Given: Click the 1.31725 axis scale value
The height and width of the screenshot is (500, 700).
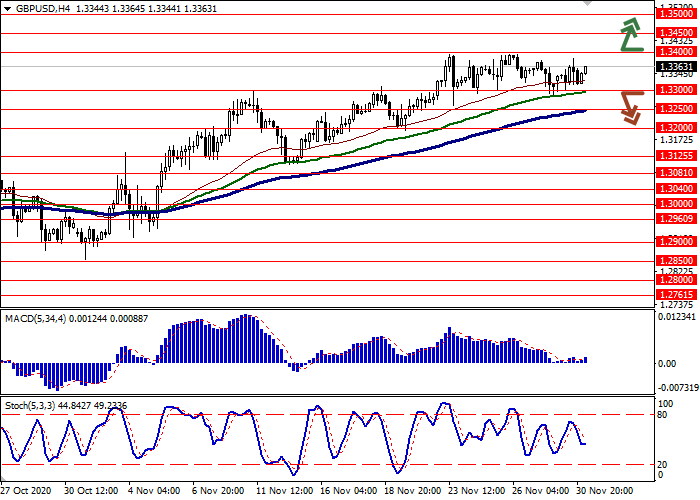Looking at the screenshot, I should click(x=677, y=141).
